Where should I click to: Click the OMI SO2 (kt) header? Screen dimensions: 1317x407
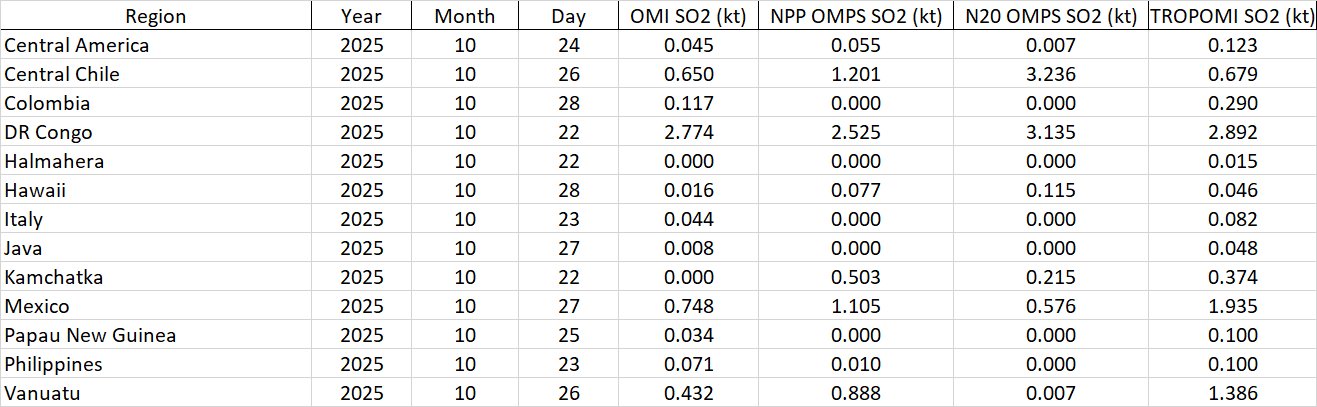click(686, 16)
